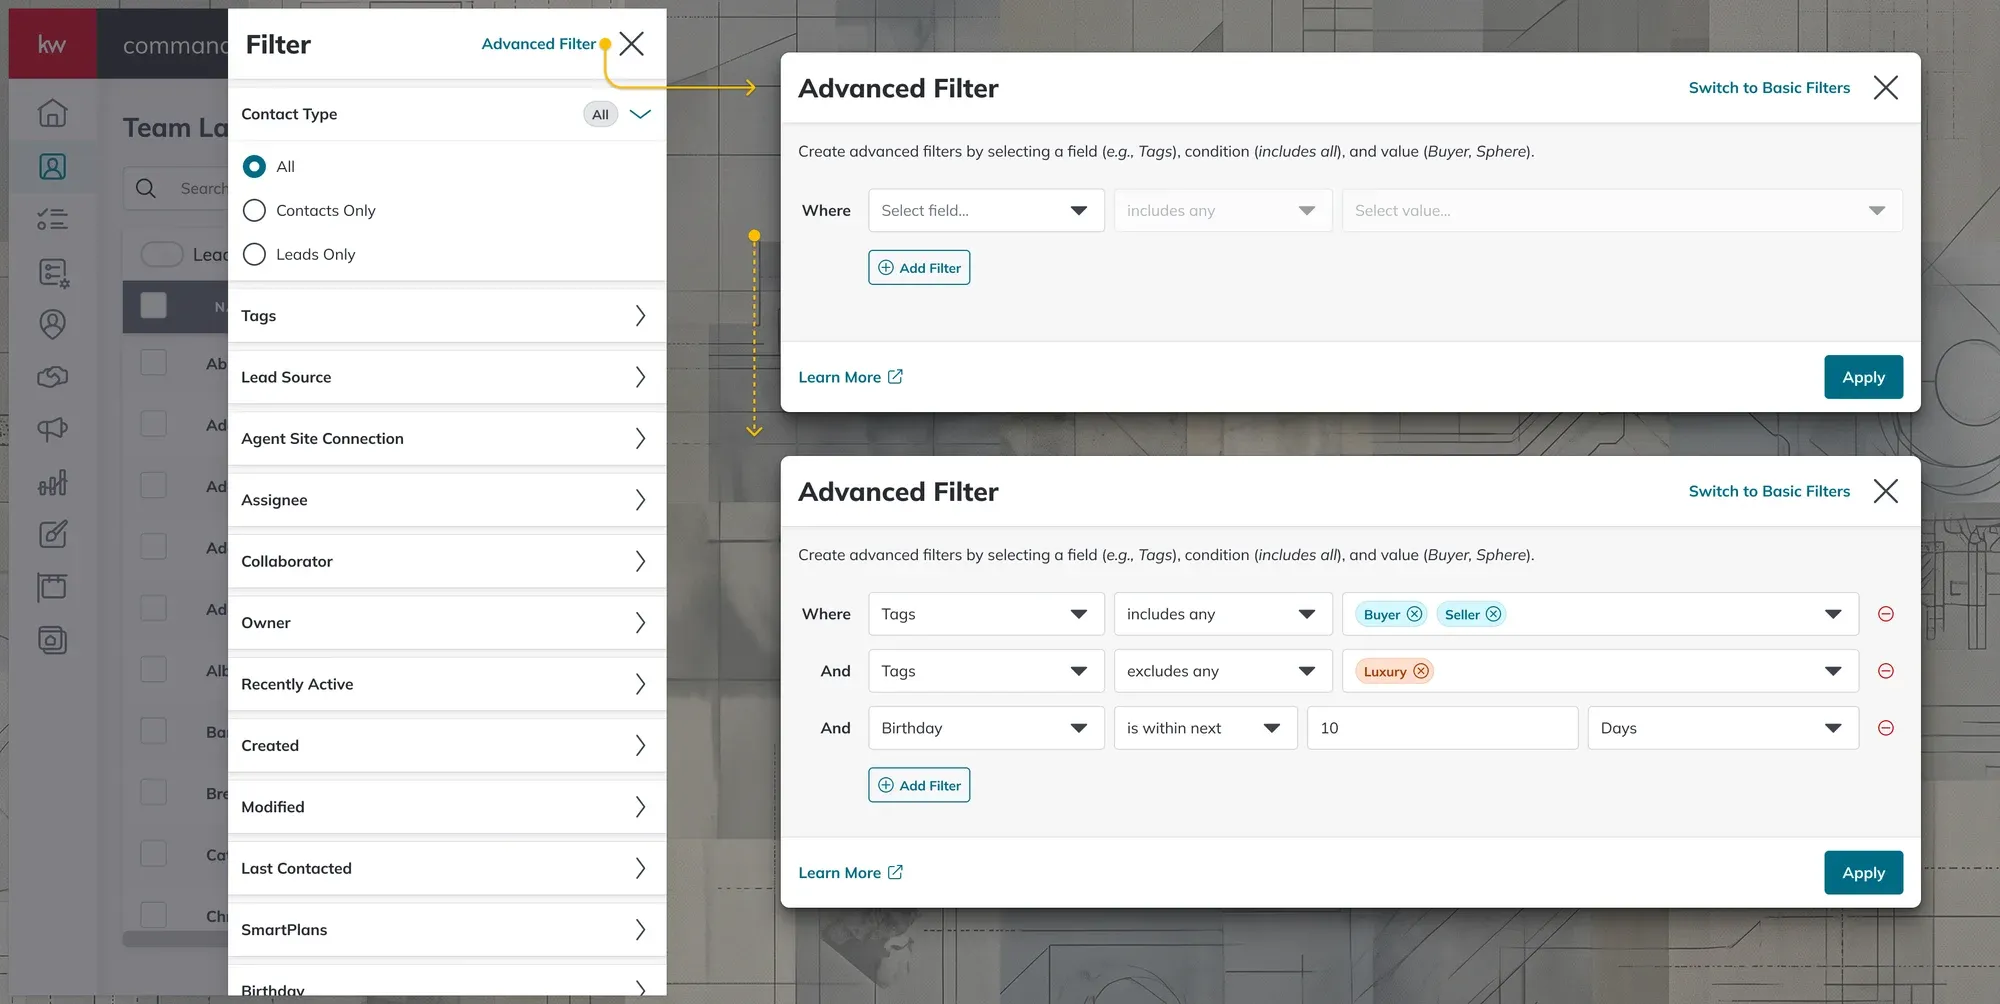
Task: Open the Tasks checklist icon in sidebar
Action: [52, 219]
